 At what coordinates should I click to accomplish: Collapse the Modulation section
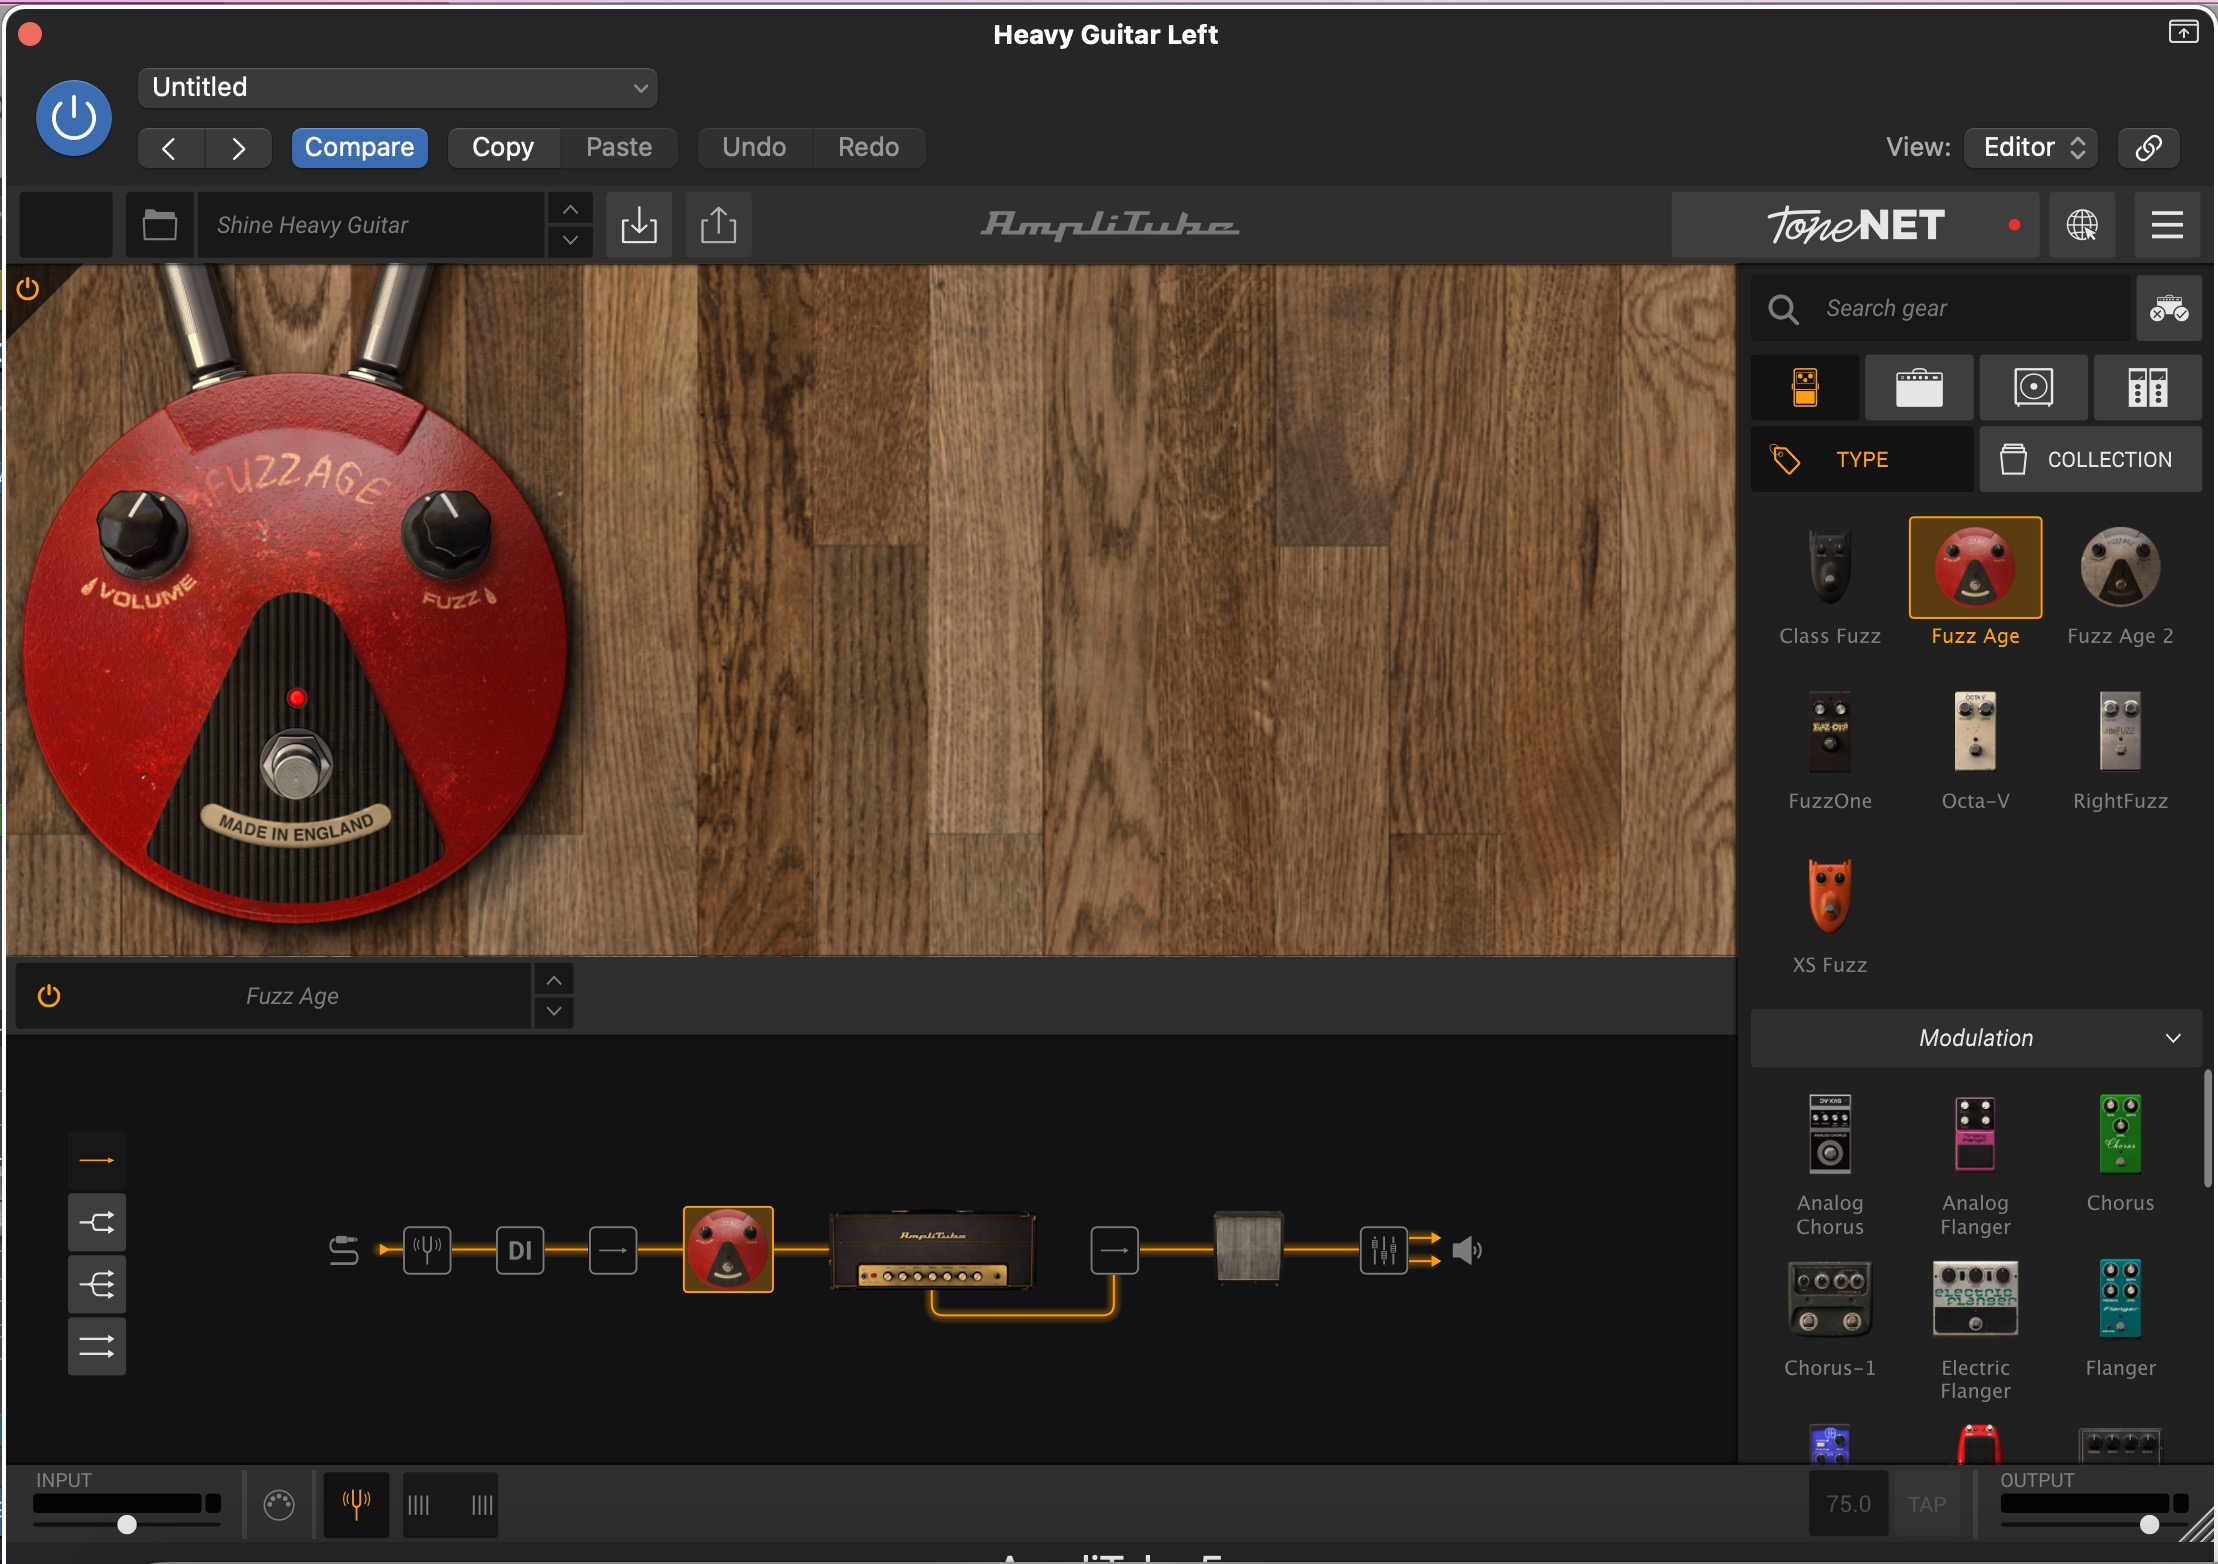point(1976,1038)
